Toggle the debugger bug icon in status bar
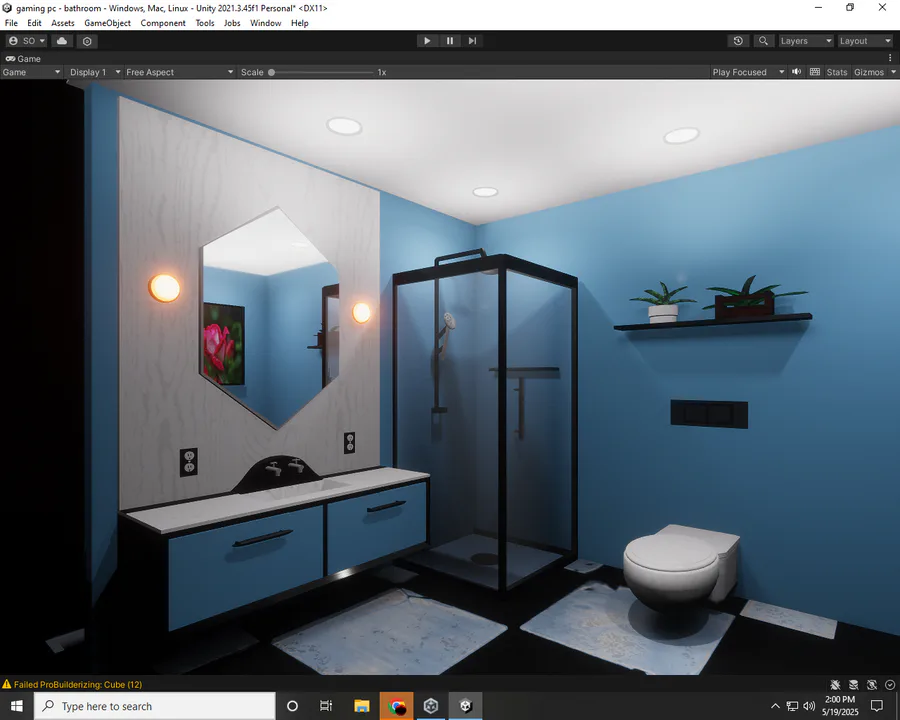This screenshot has height=720, width=900. 835,684
